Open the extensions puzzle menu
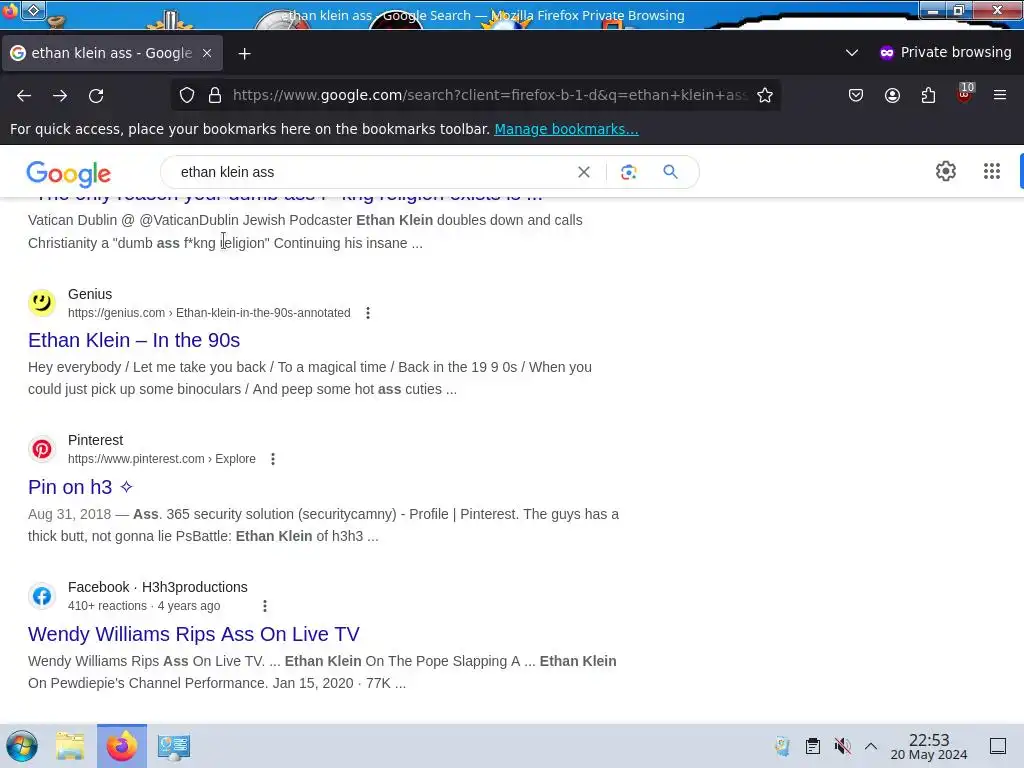The width and height of the screenshot is (1024, 768). (928, 95)
